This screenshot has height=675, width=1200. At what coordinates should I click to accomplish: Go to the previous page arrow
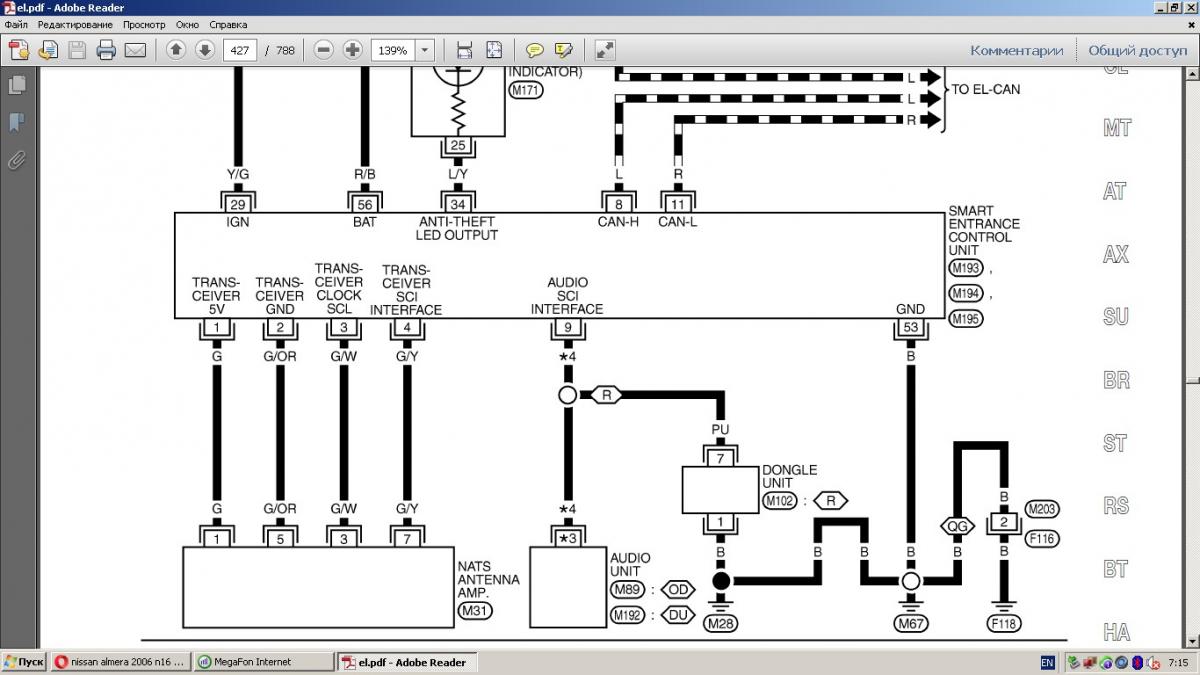point(176,50)
